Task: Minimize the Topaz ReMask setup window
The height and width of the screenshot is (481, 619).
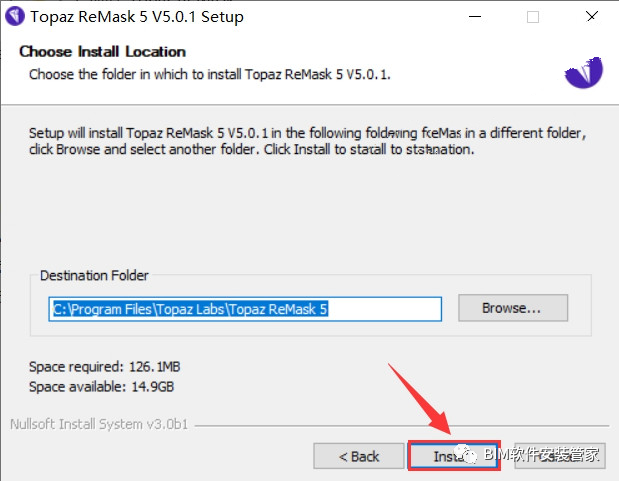Action: click(475, 17)
